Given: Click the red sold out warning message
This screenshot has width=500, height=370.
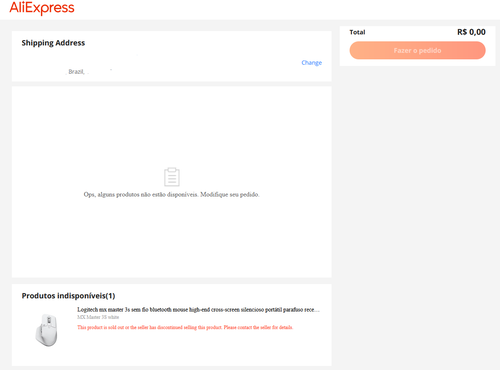Looking at the screenshot, I should coord(185,327).
